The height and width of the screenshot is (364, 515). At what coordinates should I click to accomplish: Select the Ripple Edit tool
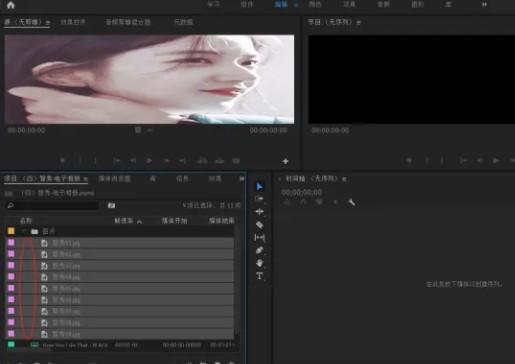click(x=259, y=212)
